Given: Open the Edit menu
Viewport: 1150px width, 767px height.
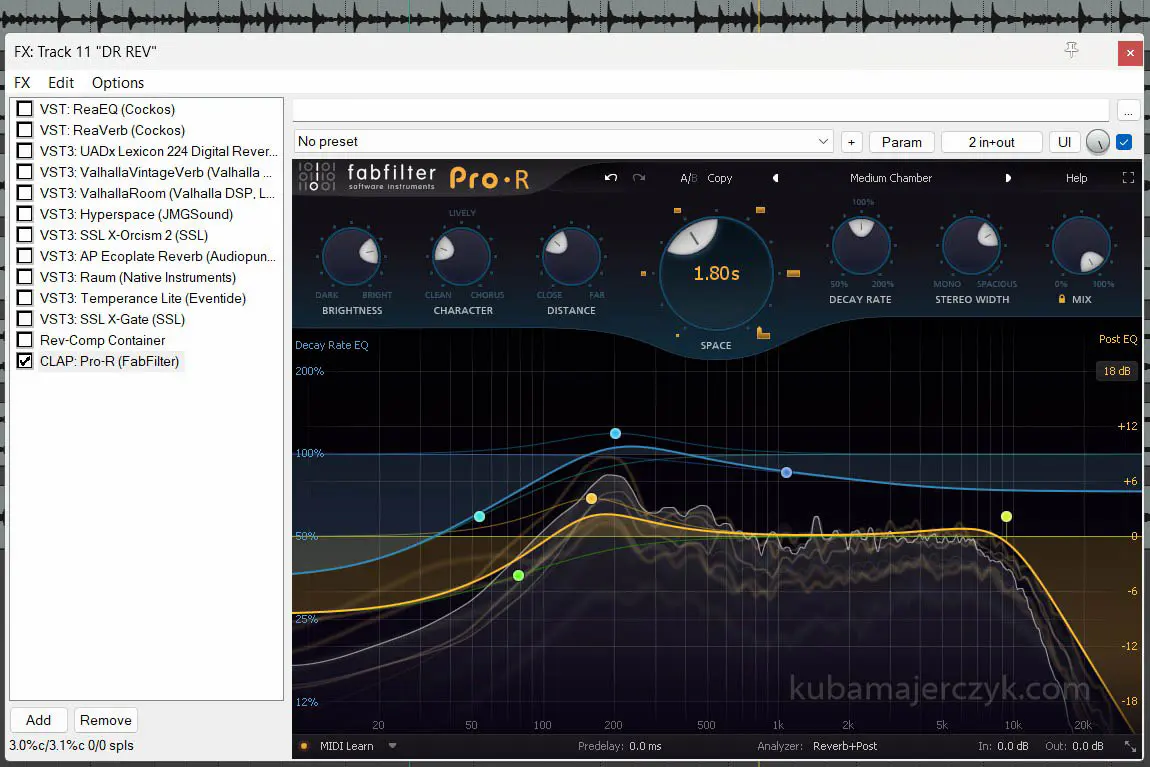Looking at the screenshot, I should pyautogui.click(x=61, y=83).
